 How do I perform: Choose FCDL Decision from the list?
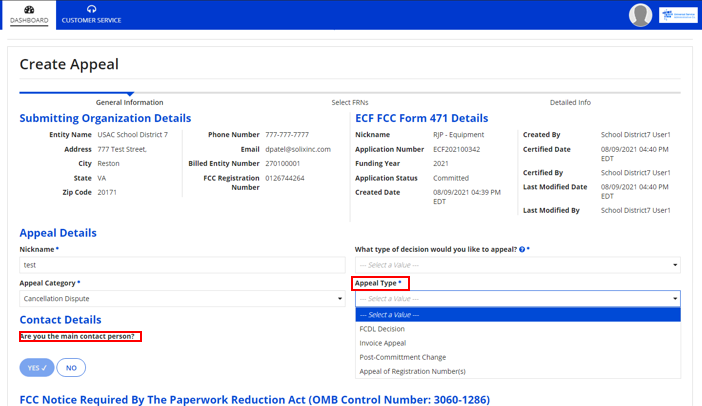pyautogui.click(x=382, y=328)
